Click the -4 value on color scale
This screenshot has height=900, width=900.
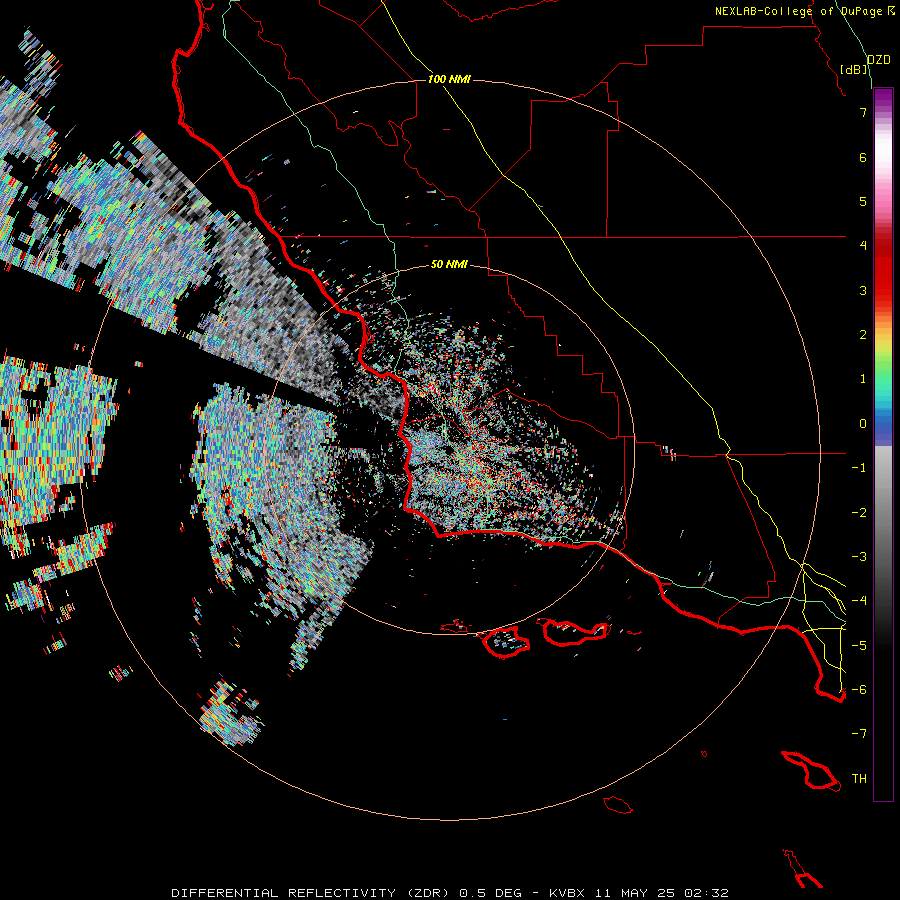[859, 601]
